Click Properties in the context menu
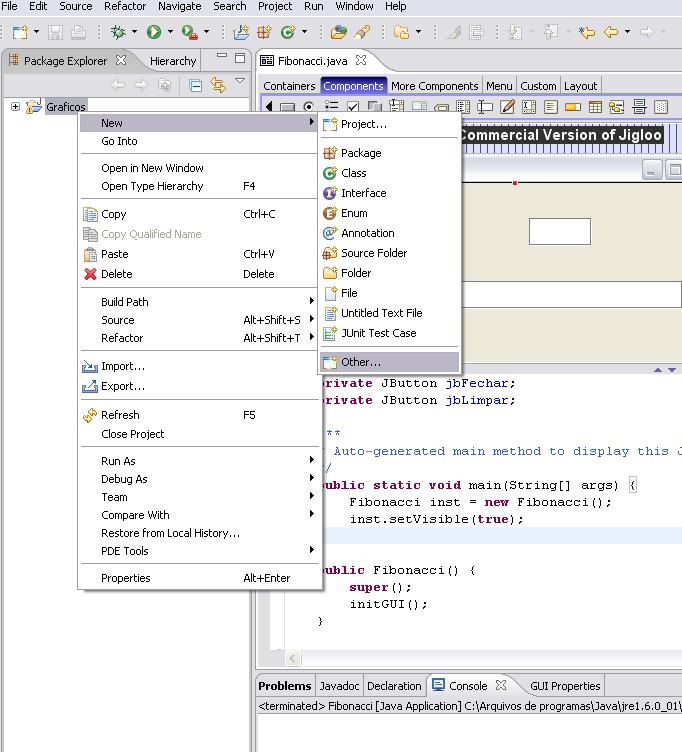Image resolution: width=682 pixels, height=752 pixels. tap(125, 578)
